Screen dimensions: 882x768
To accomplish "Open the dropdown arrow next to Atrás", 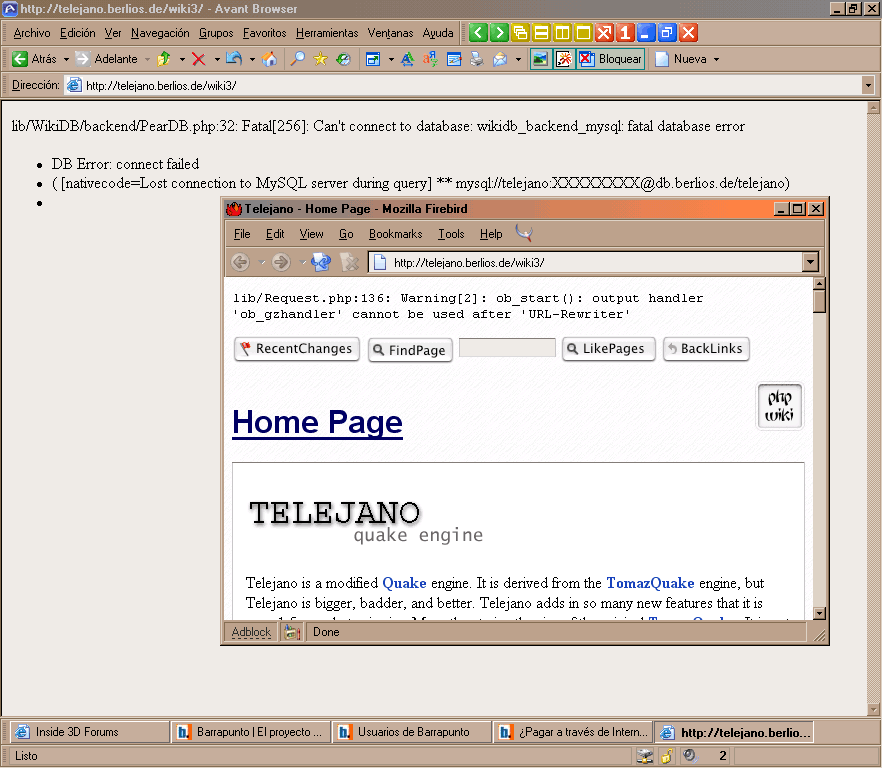I will (x=66, y=59).
